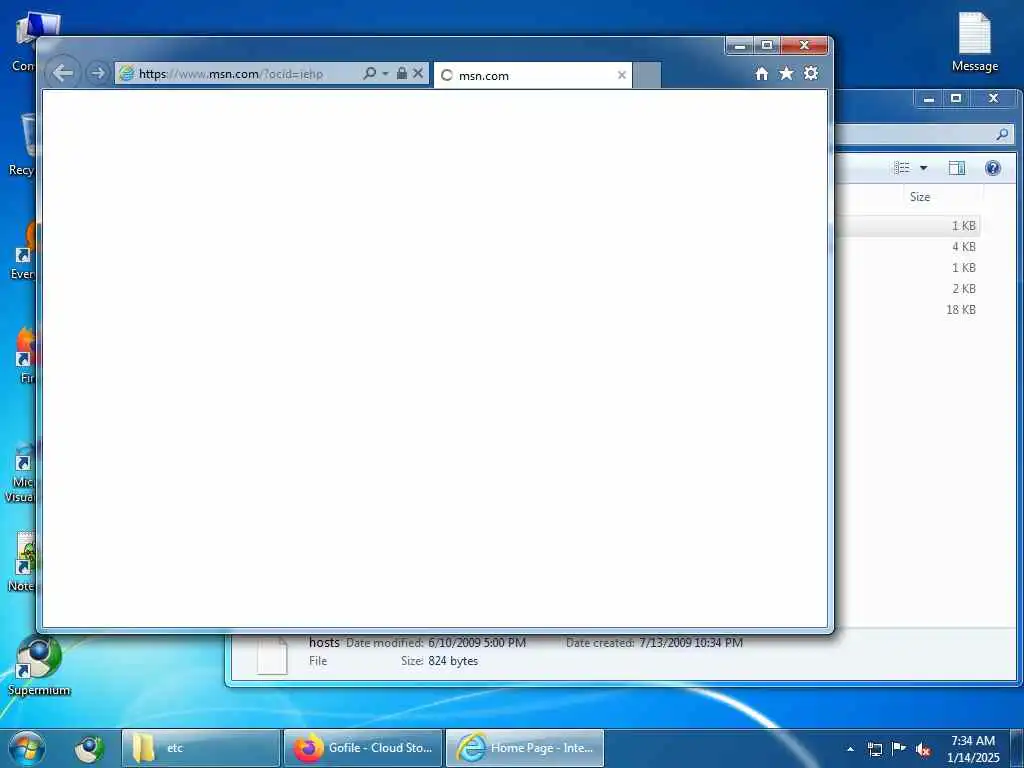Close the msn.com tab
The height and width of the screenshot is (768, 1024).
(622, 75)
